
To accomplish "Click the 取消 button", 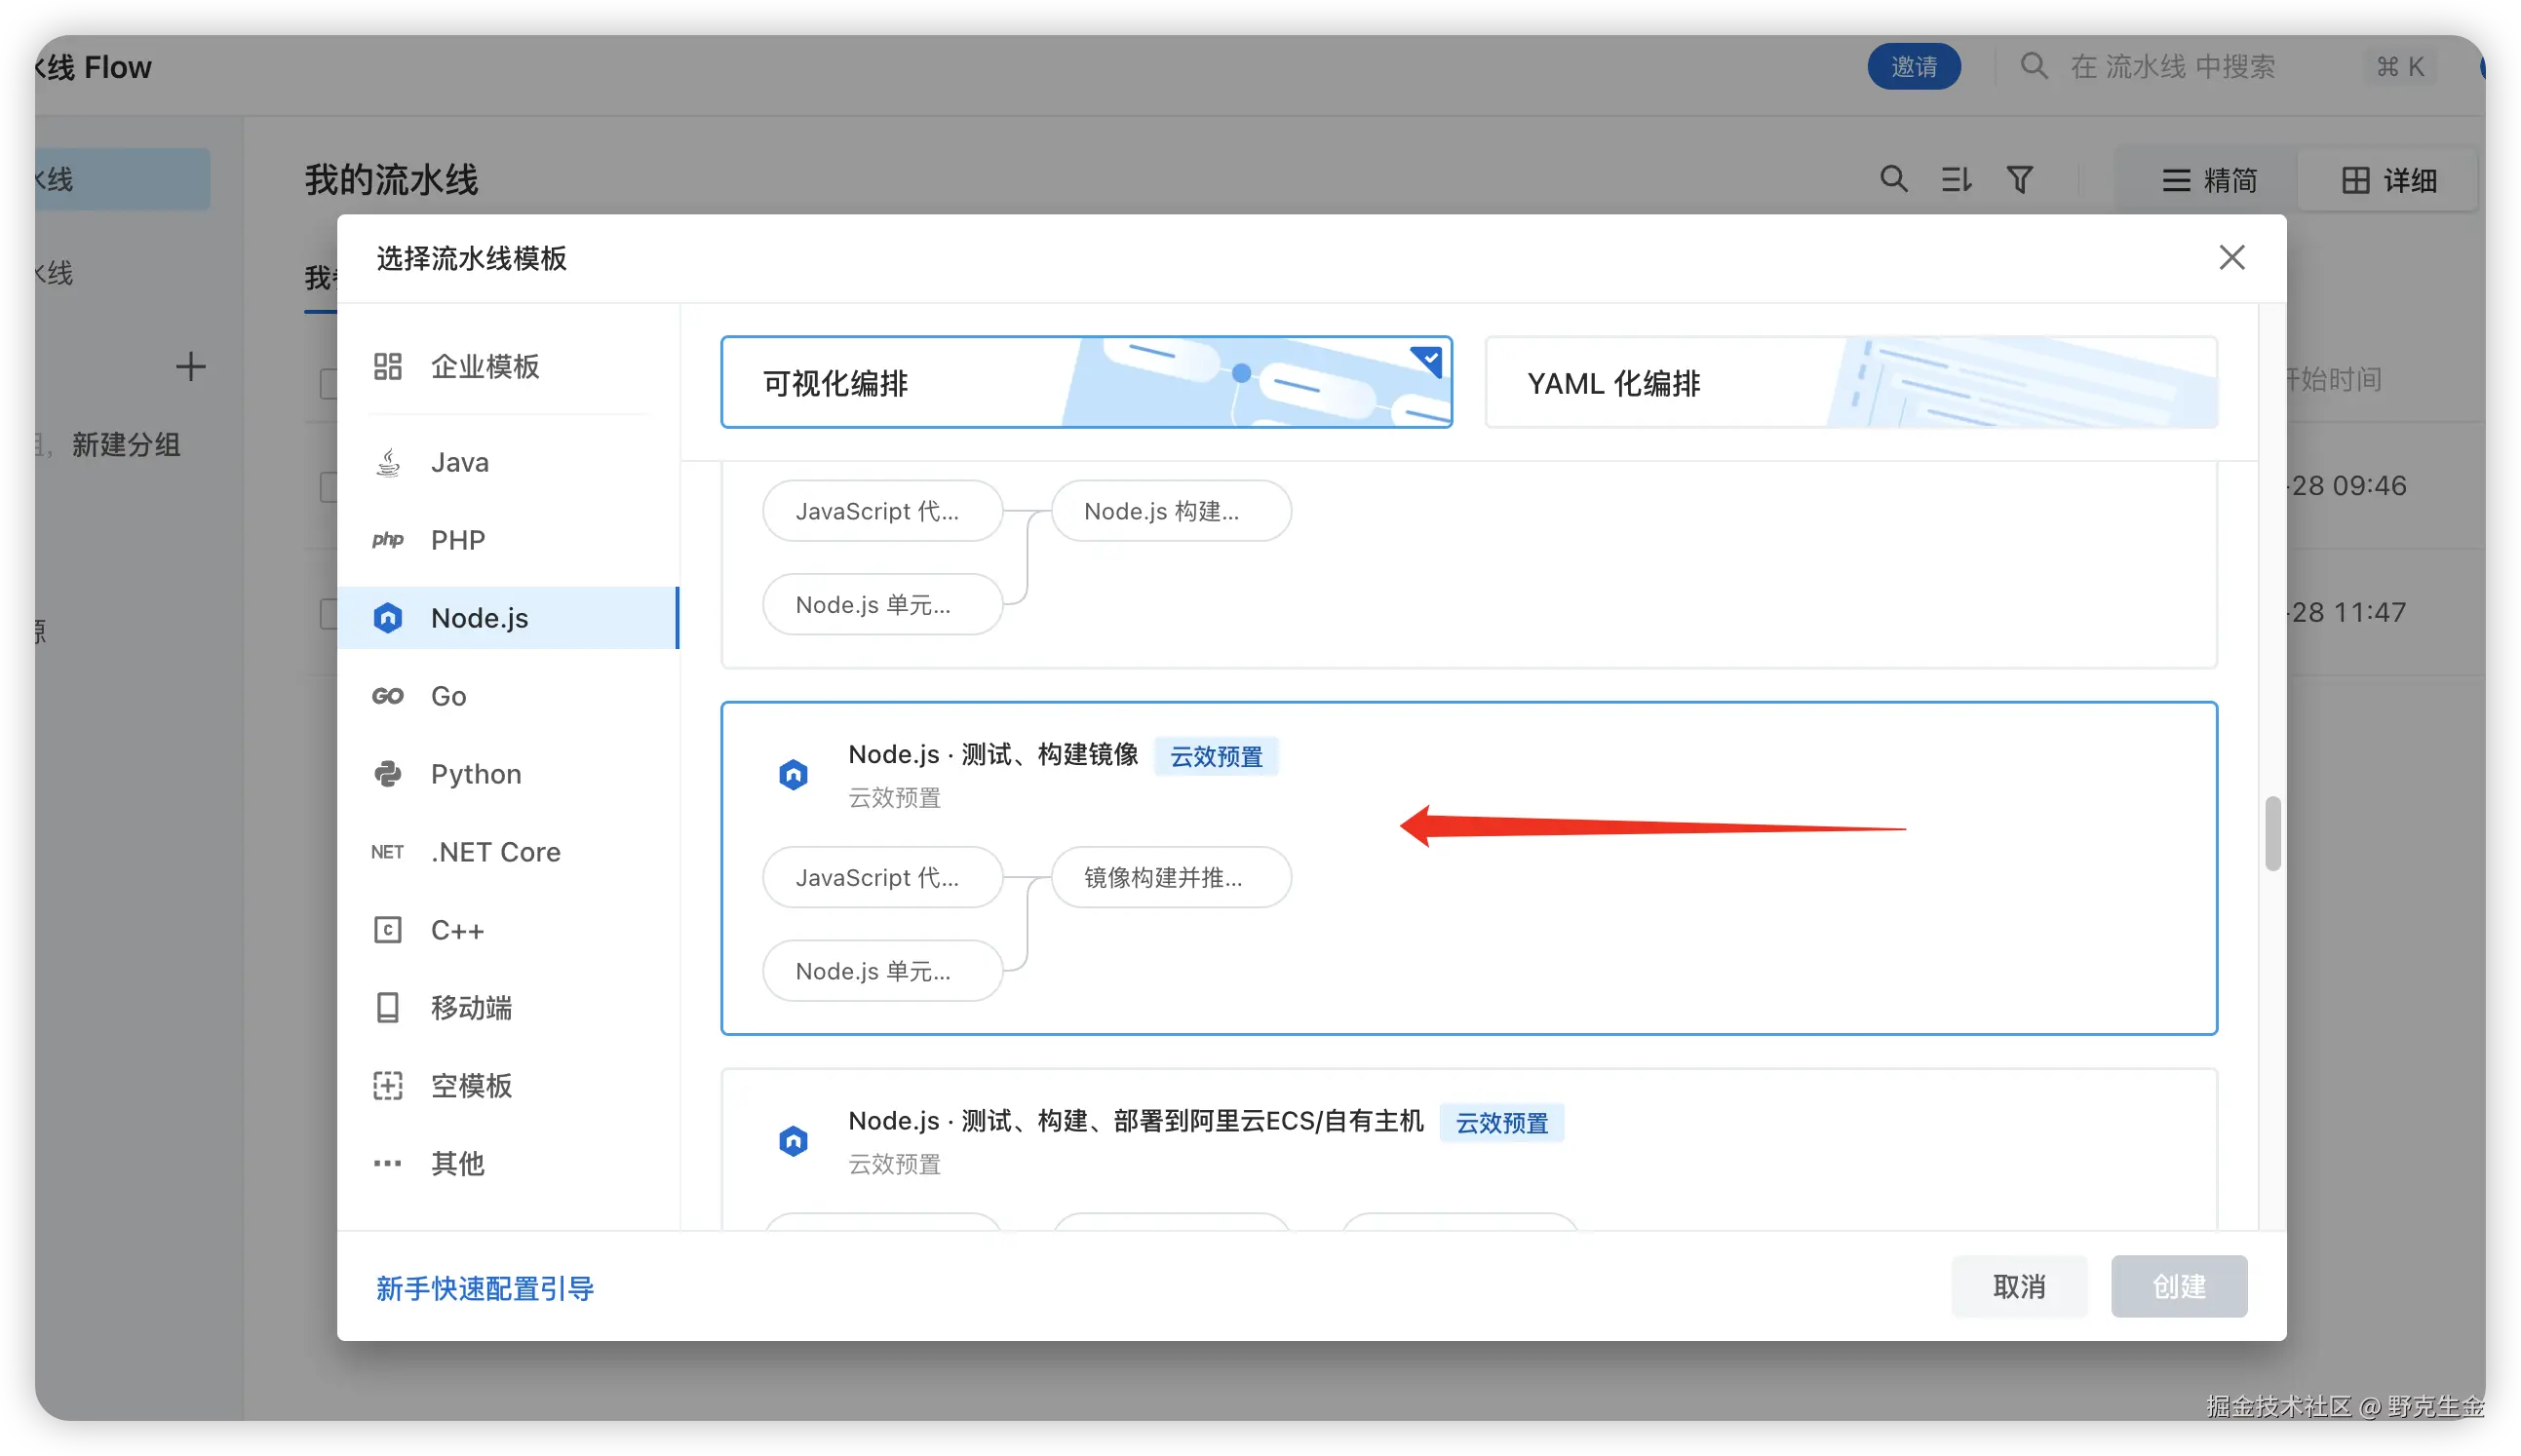I will pos(2018,1287).
